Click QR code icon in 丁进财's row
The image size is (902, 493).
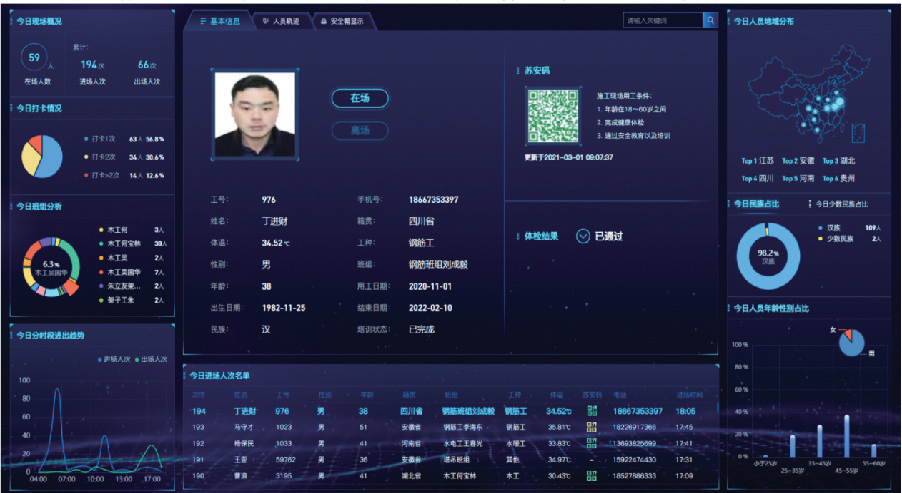591,411
